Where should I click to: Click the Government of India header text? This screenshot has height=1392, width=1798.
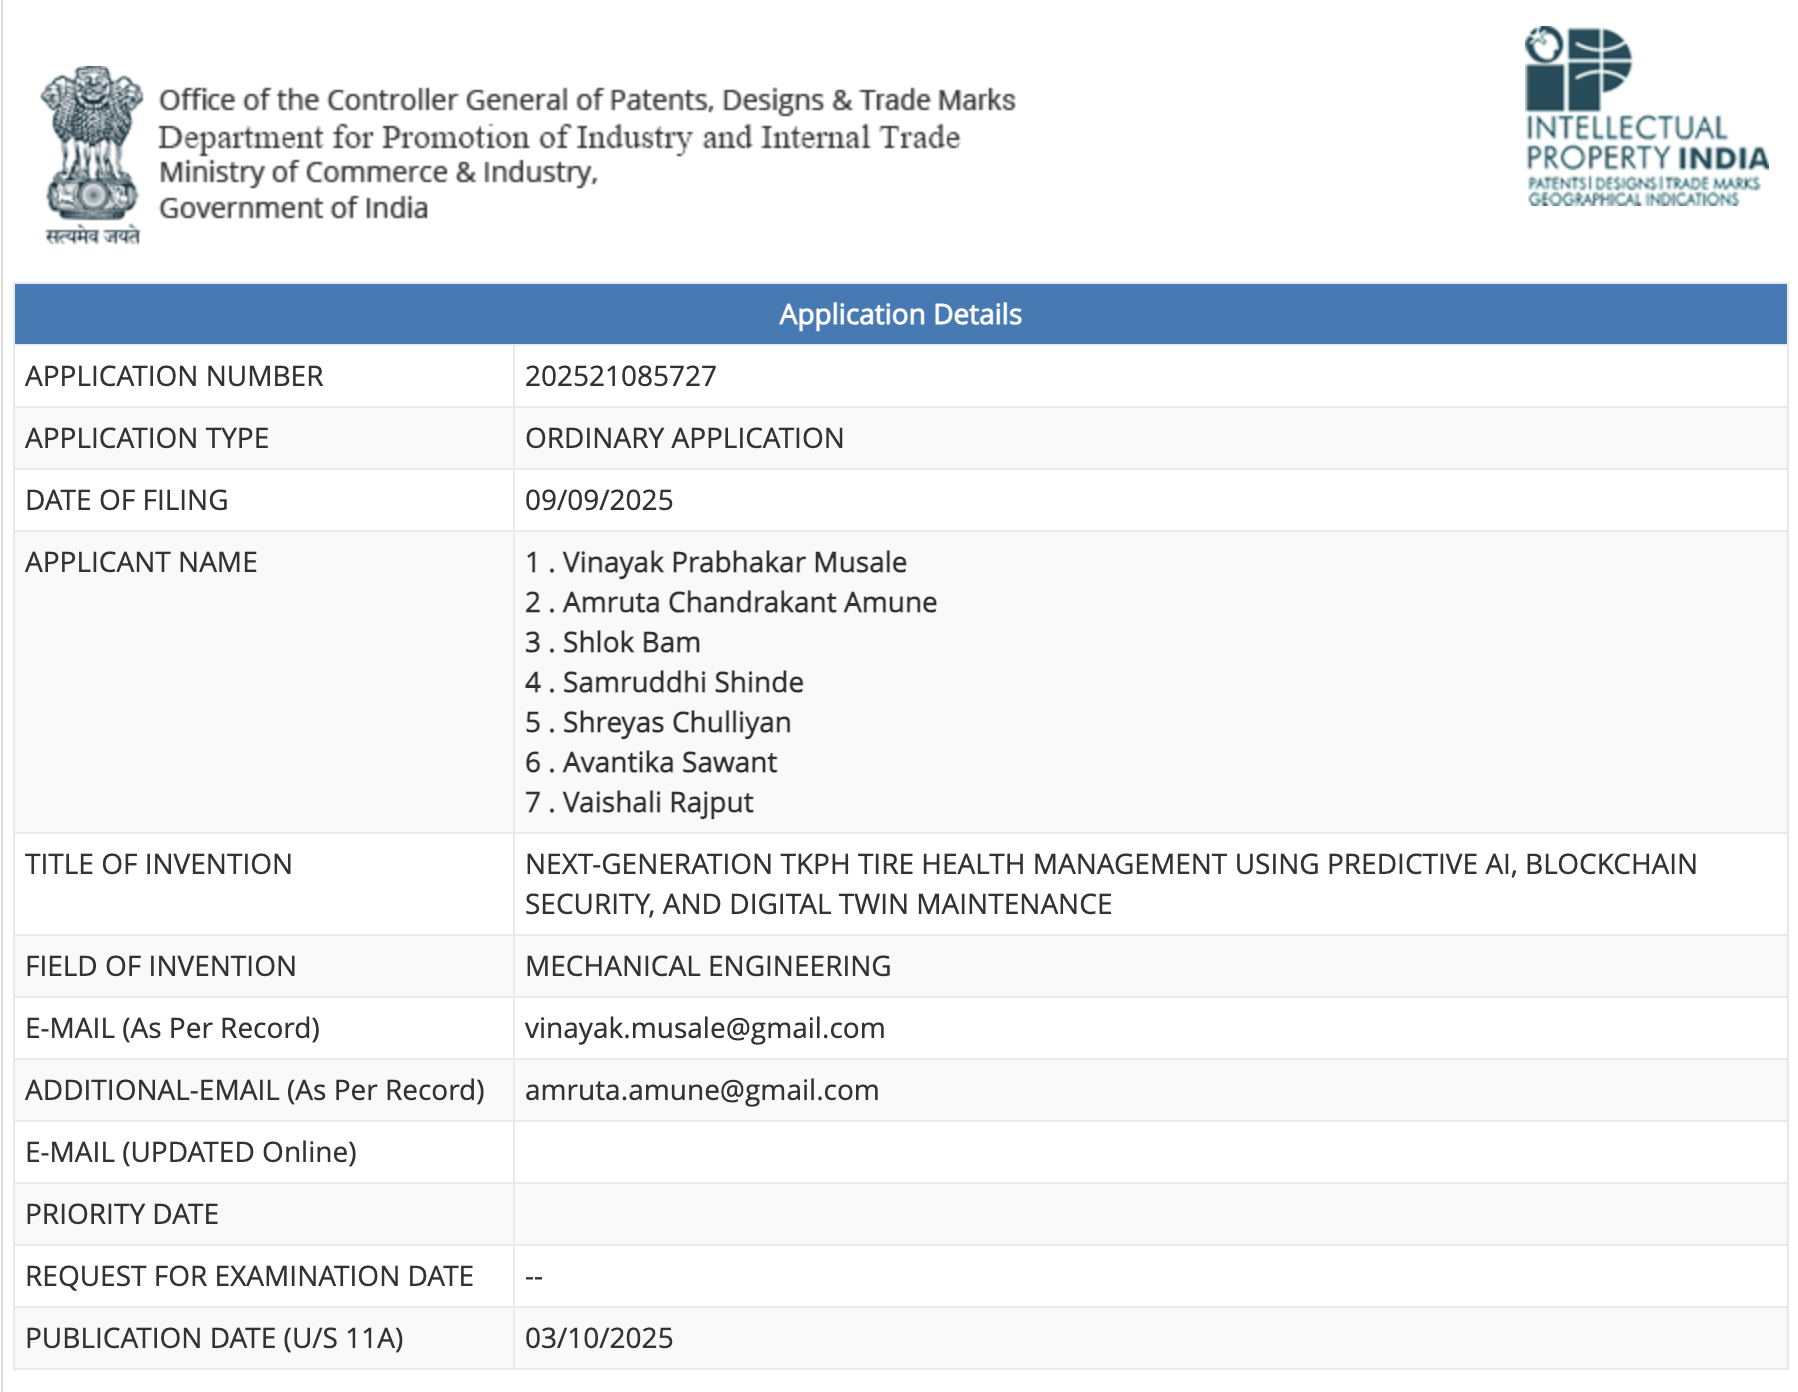click(294, 208)
